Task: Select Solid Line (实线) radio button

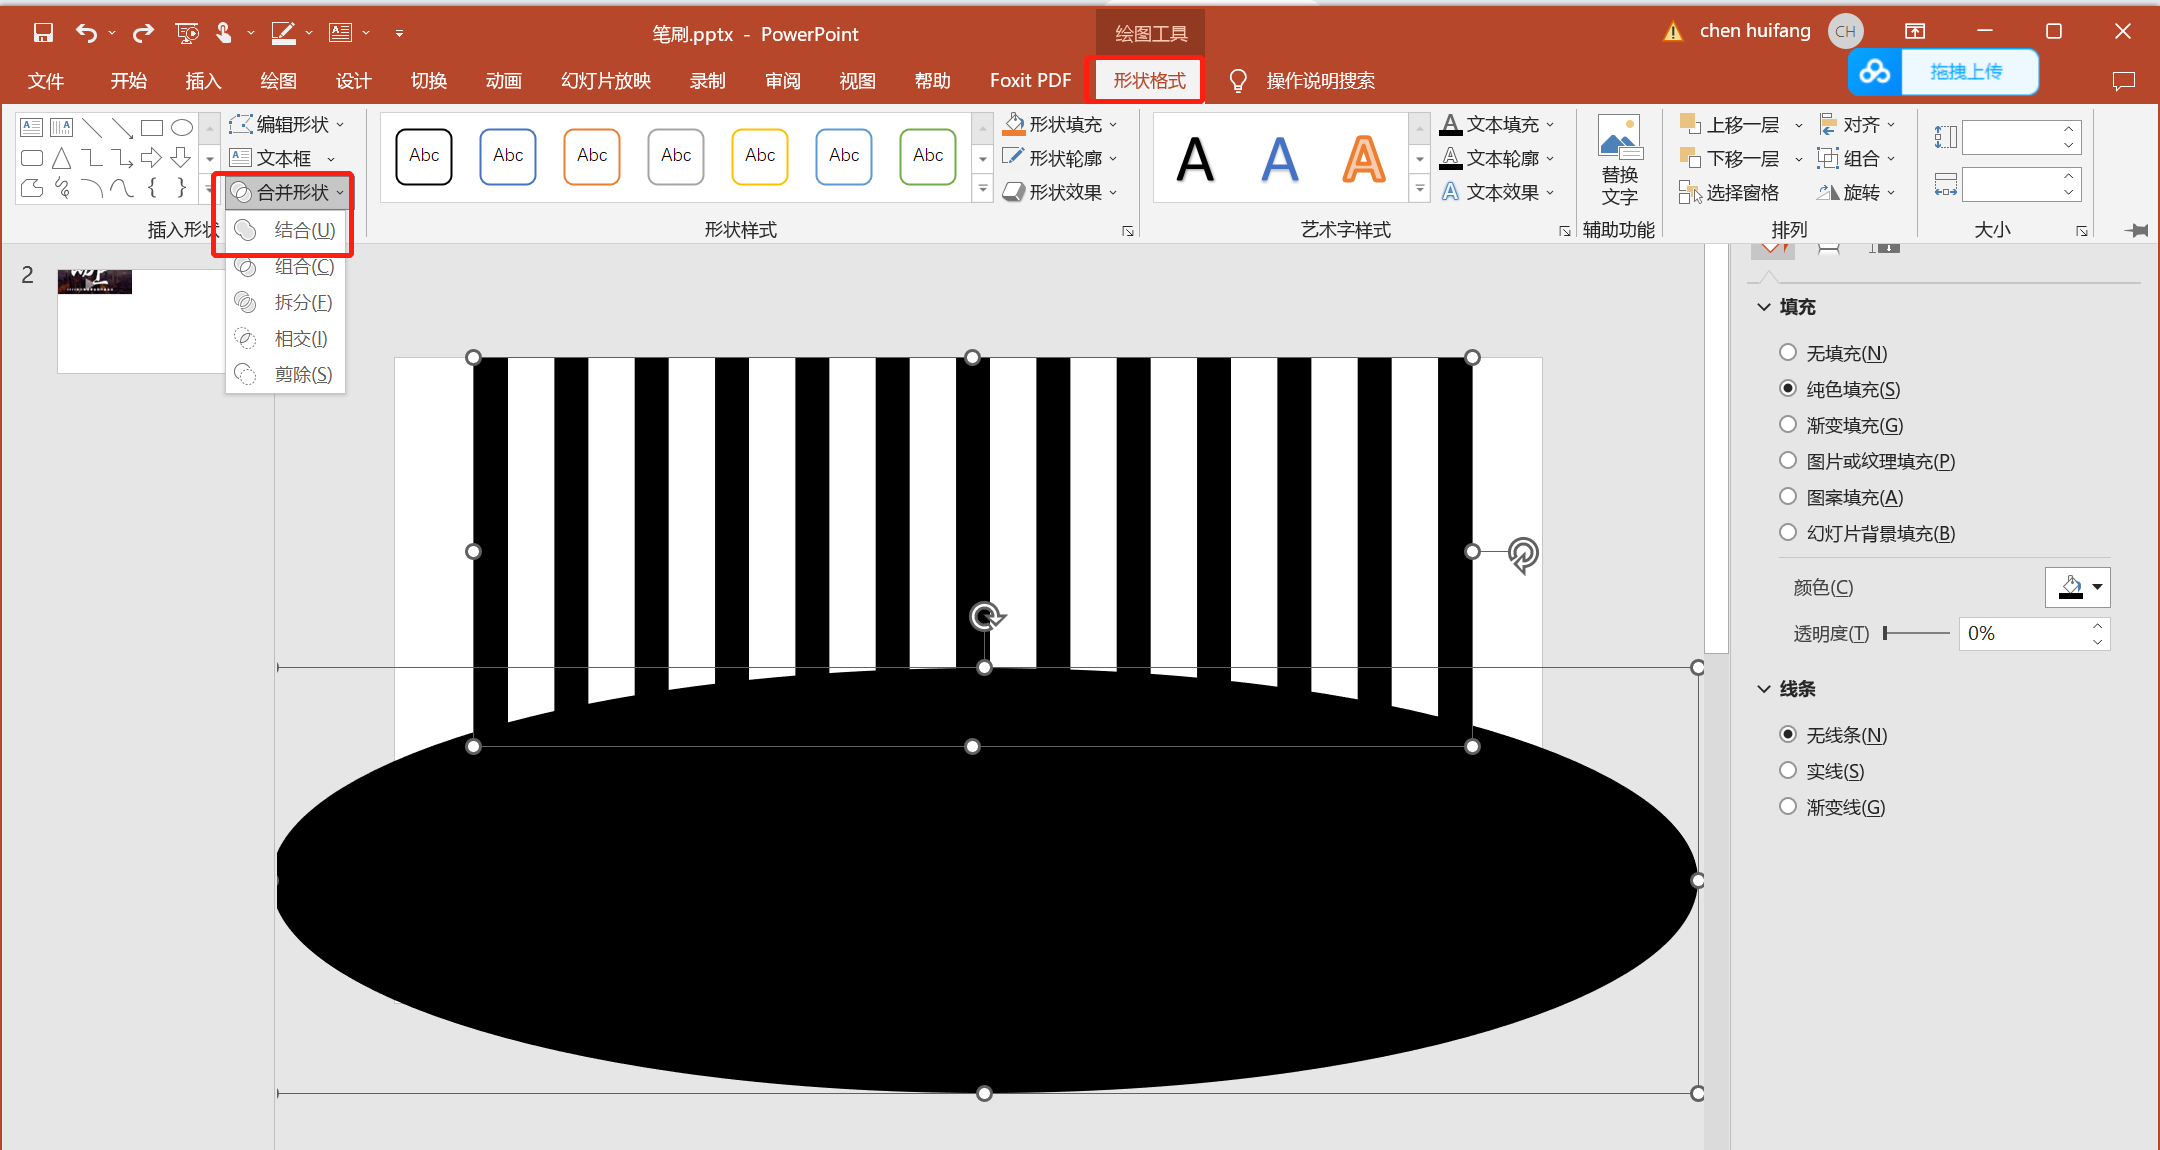Action: 1788,770
